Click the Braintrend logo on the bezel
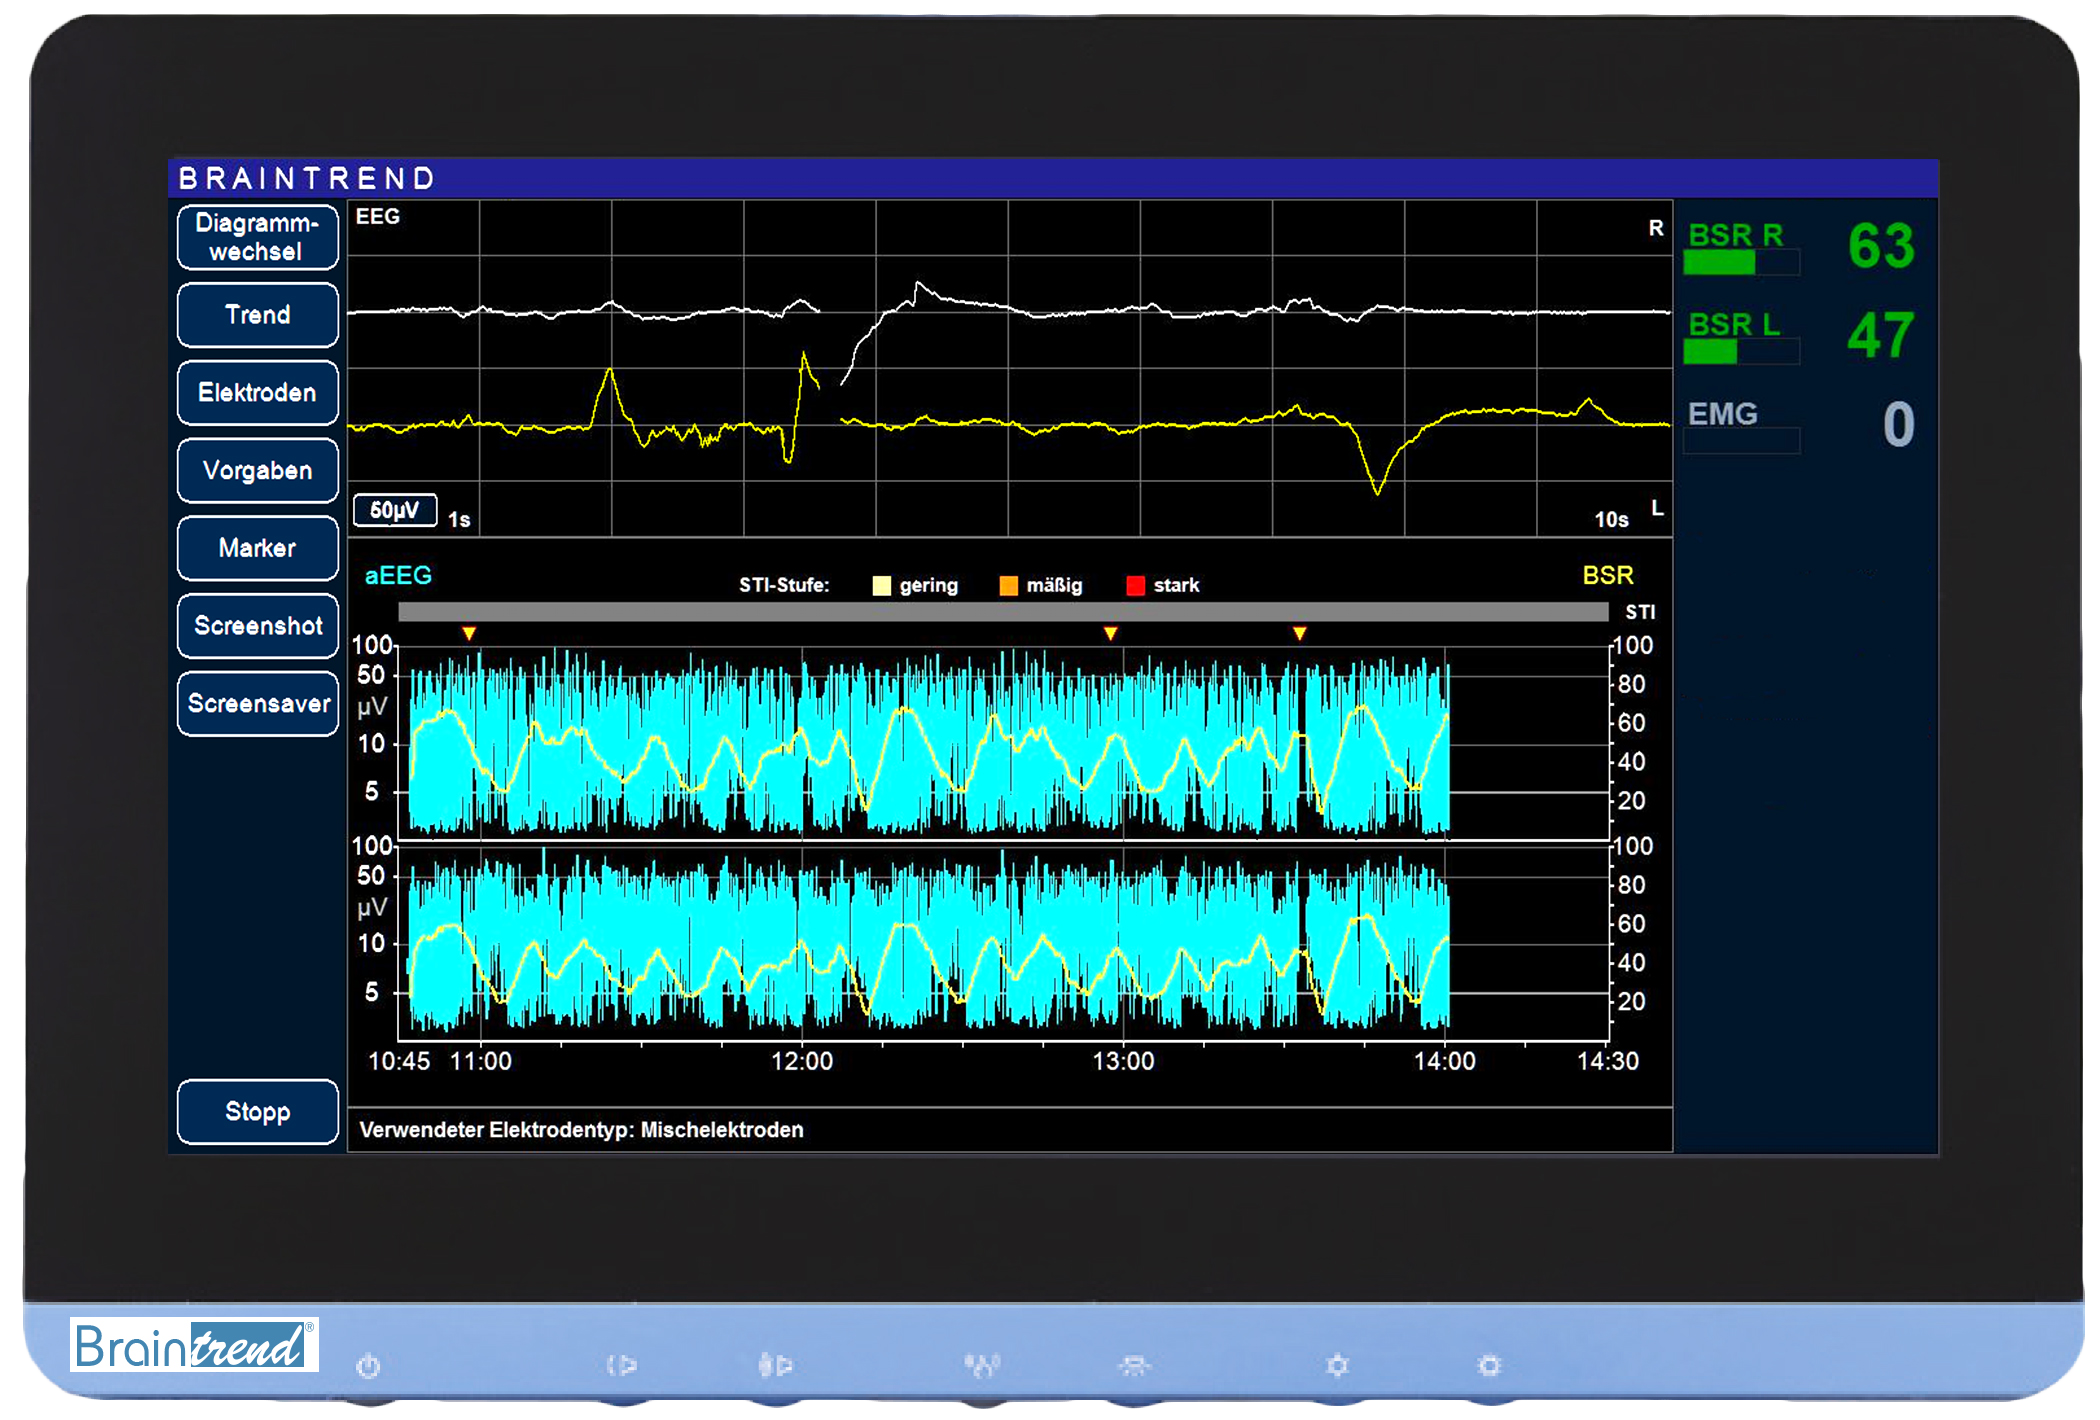Image resolution: width=2100 pixels, height=1420 pixels. point(193,1345)
